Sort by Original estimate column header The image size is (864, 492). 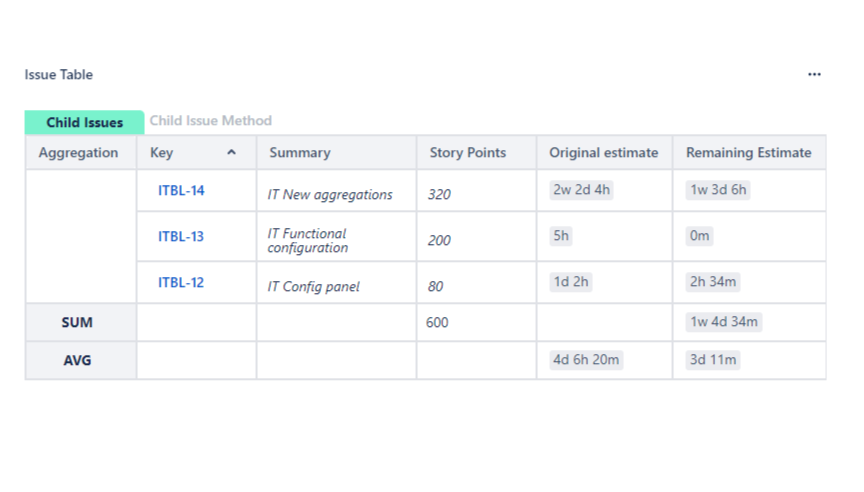click(603, 153)
